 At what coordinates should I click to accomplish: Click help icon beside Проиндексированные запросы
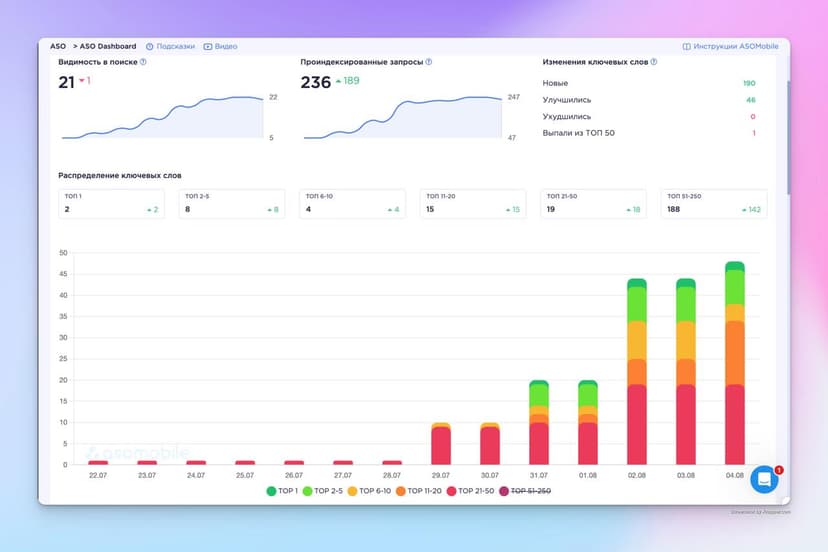click(x=429, y=62)
